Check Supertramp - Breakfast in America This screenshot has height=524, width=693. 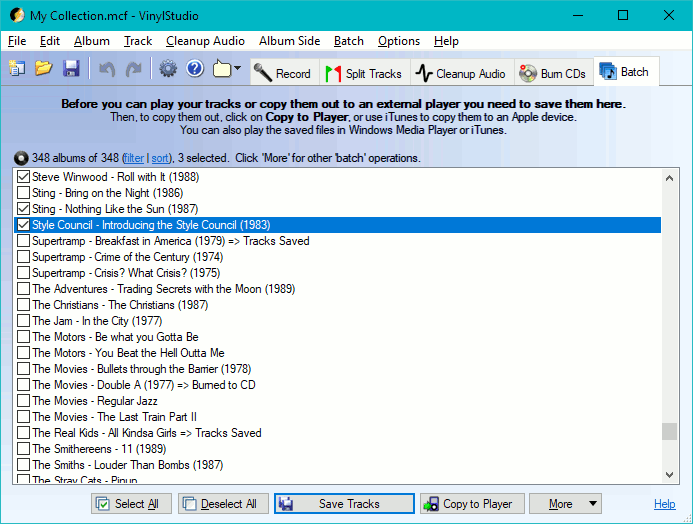tap(23, 241)
